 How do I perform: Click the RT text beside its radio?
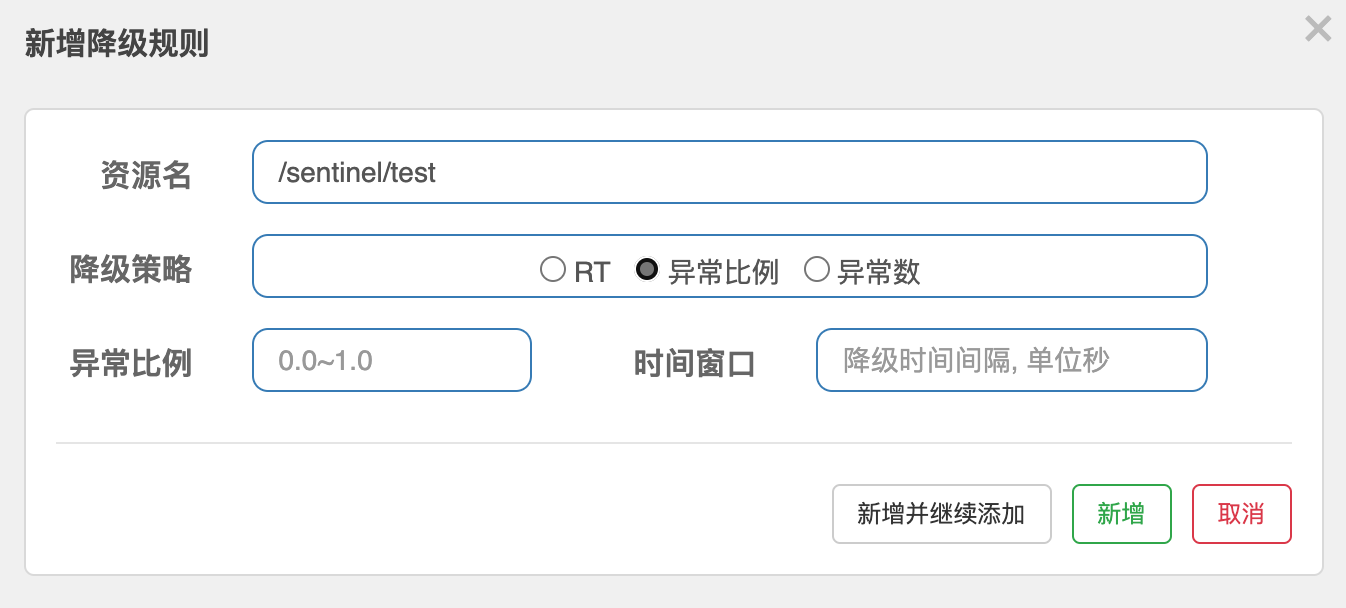(592, 272)
